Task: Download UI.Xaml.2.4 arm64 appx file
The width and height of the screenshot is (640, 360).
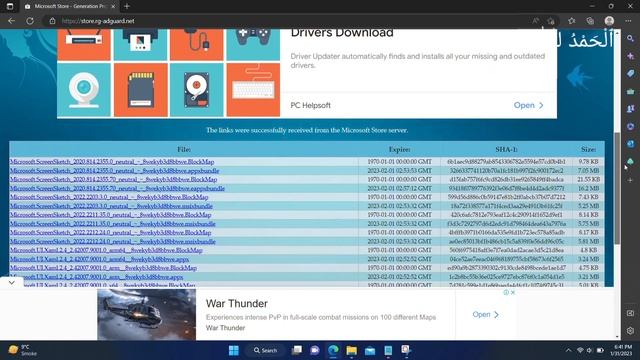Action: pos(99,259)
